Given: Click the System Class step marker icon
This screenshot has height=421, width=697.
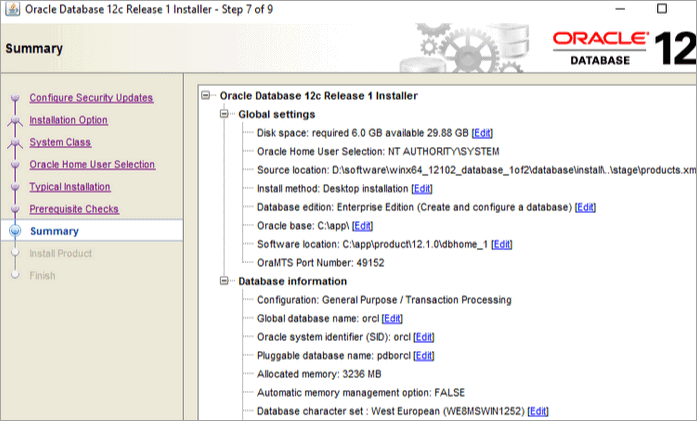Looking at the screenshot, I should (15, 142).
